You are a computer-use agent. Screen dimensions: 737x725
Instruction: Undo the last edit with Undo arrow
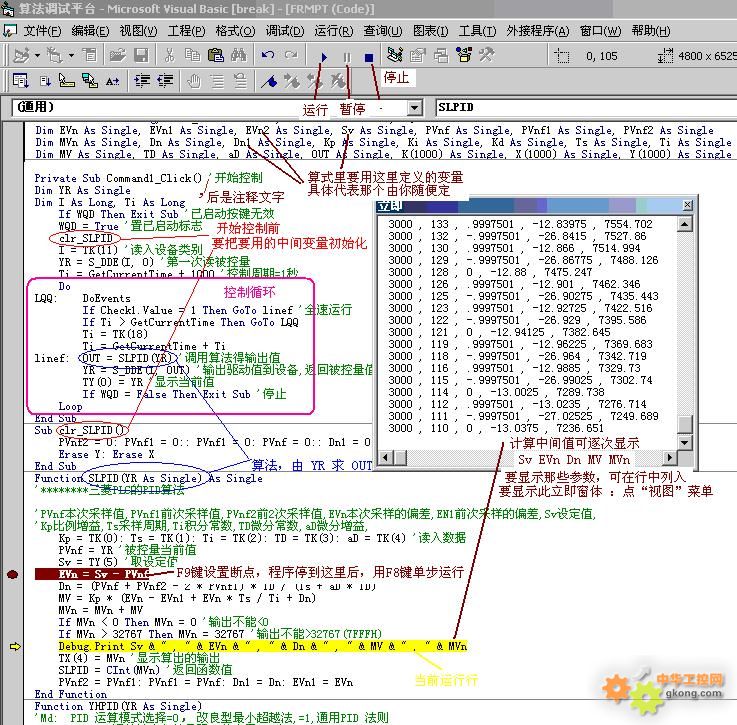point(267,55)
